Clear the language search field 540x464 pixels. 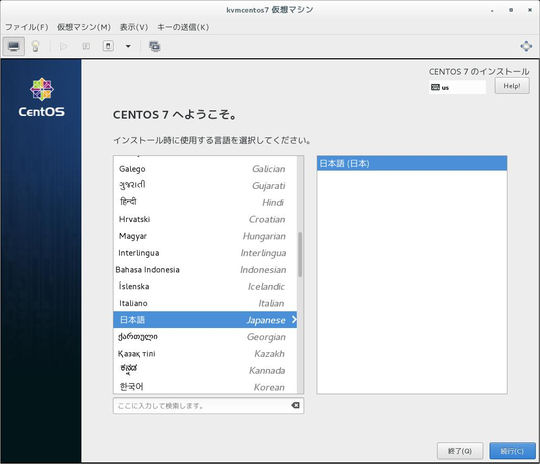click(295, 405)
